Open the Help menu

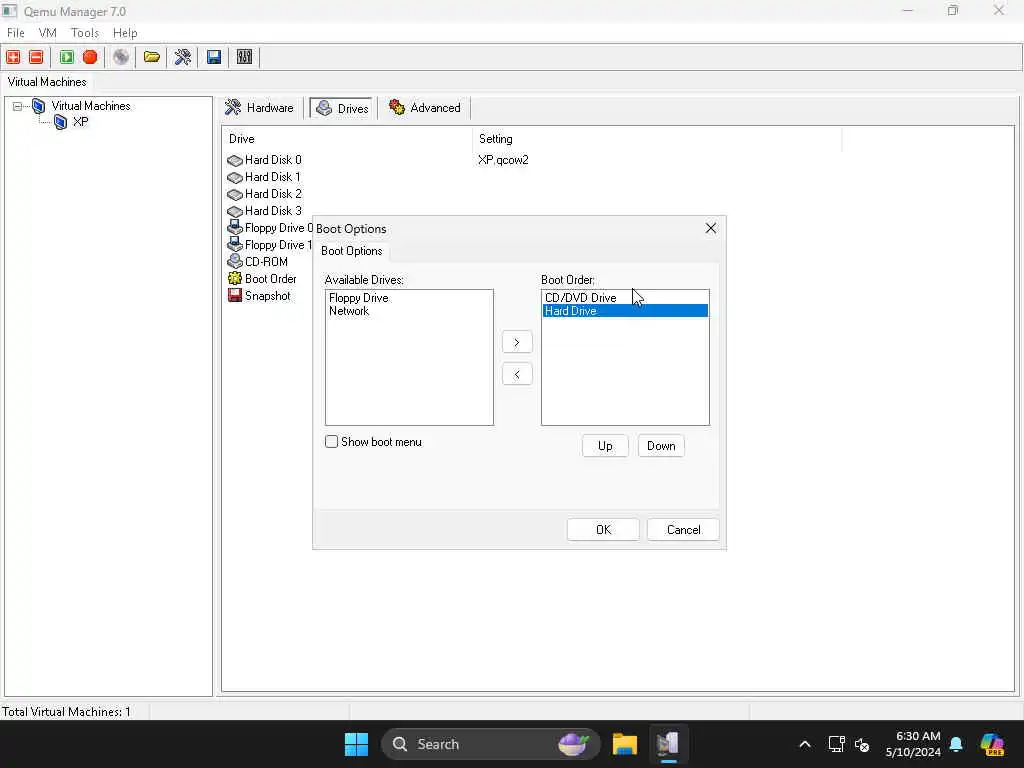tap(125, 33)
